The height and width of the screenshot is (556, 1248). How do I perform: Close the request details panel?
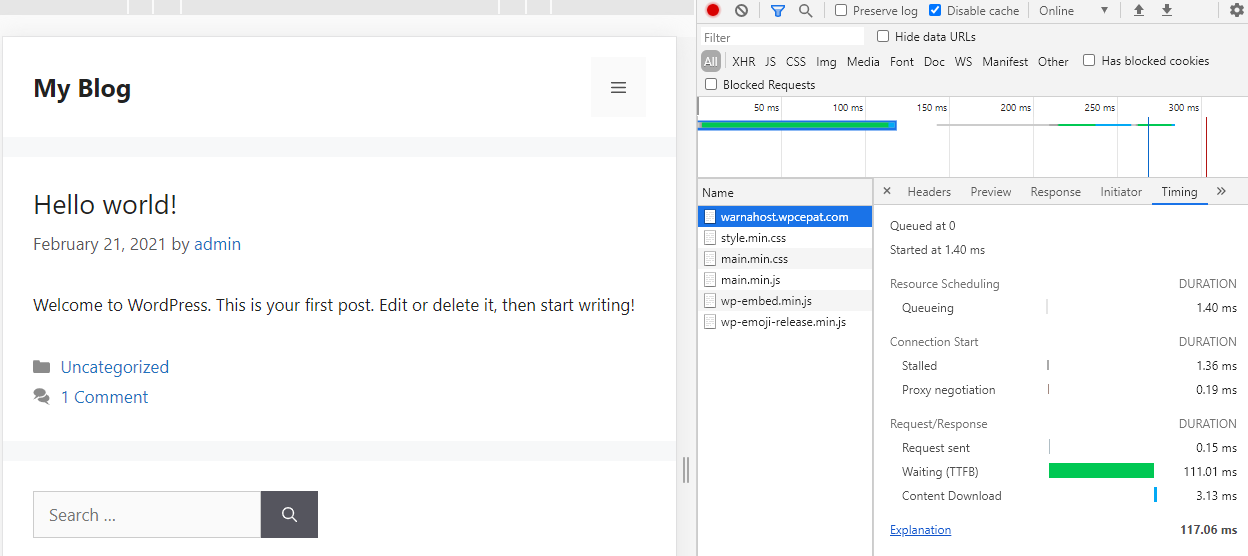pos(887,191)
